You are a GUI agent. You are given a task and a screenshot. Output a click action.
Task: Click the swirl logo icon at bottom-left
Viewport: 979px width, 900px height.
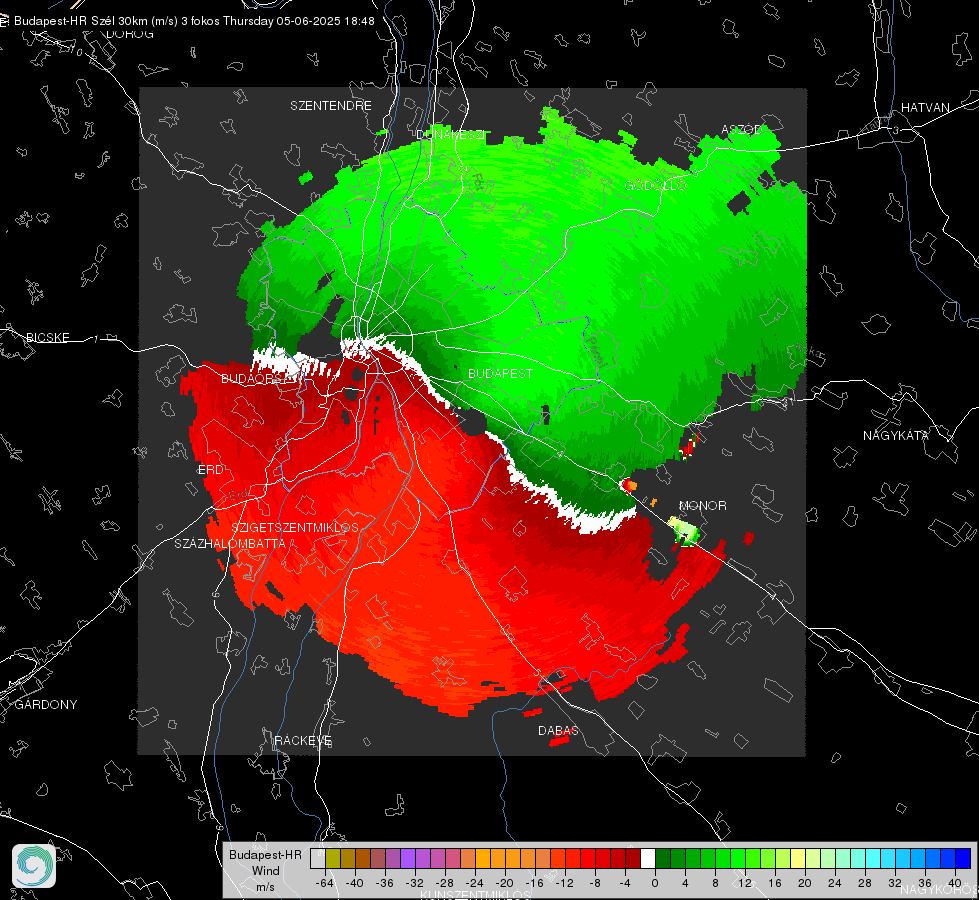[34, 866]
